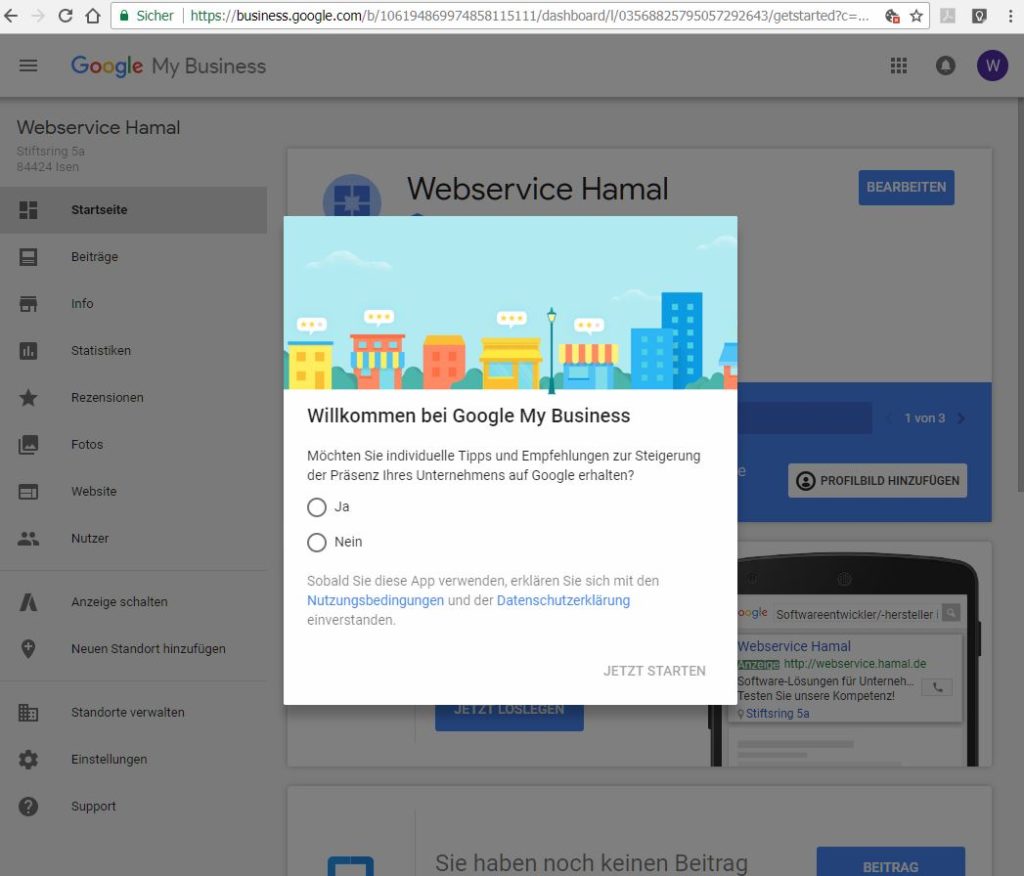1024x876 pixels.
Task: Click the JETZT LOSLEGEN button behind the dialog
Action: (509, 717)
